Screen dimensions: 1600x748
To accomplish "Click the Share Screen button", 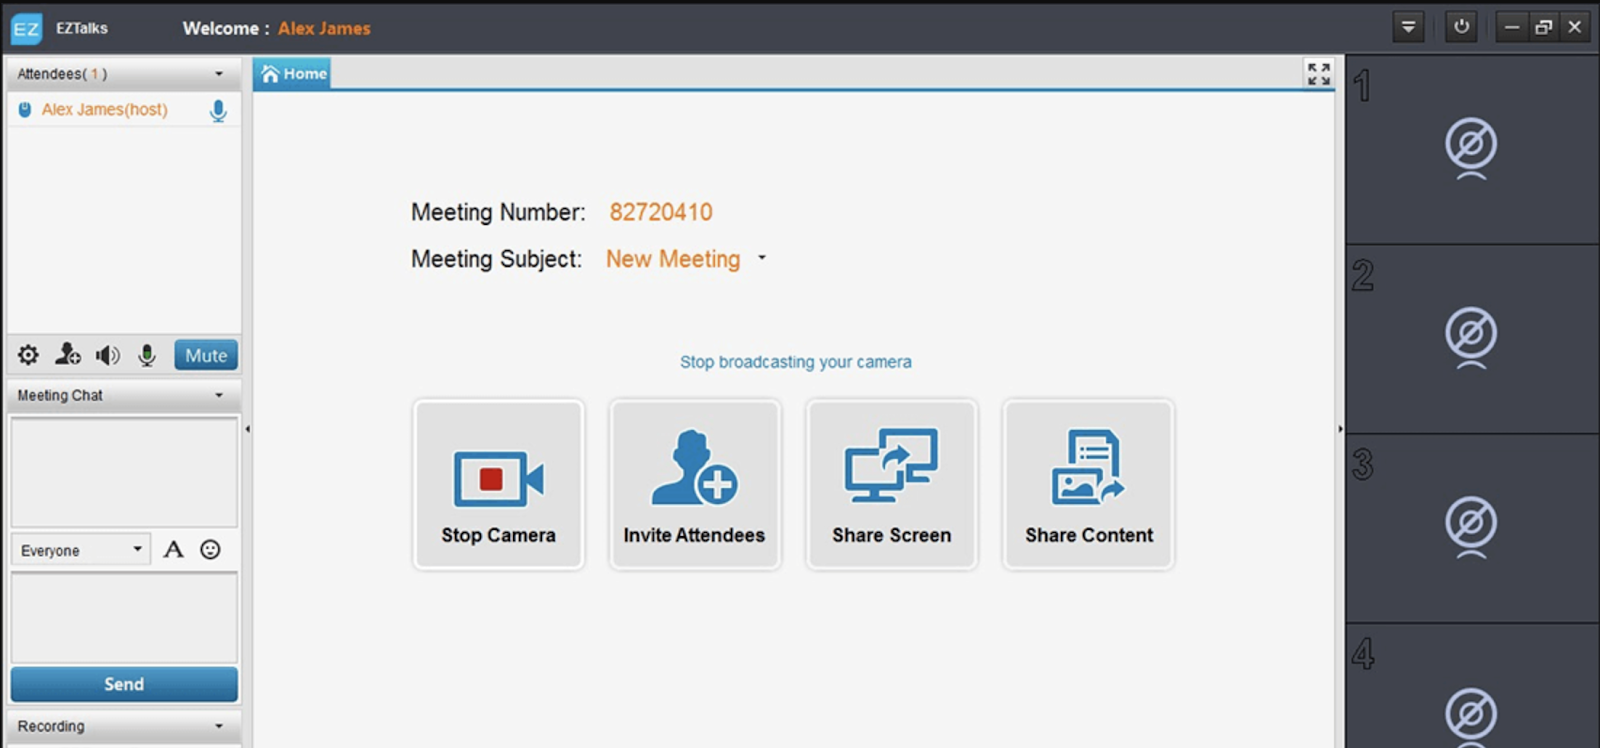I will coord(891,484).
